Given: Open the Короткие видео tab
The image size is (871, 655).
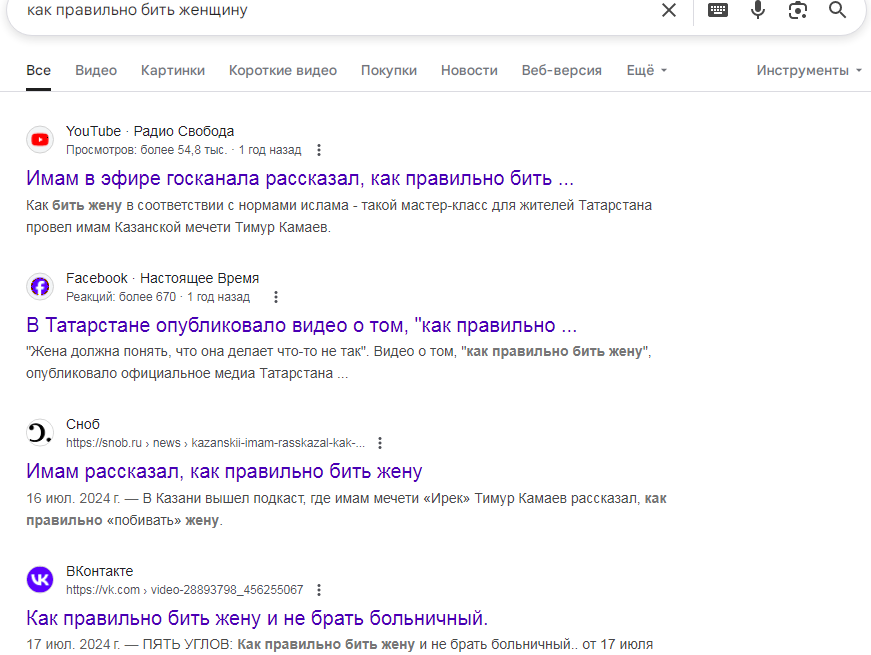Looking at the screenshot, I should pyautogui.click(x=283, y=71).
